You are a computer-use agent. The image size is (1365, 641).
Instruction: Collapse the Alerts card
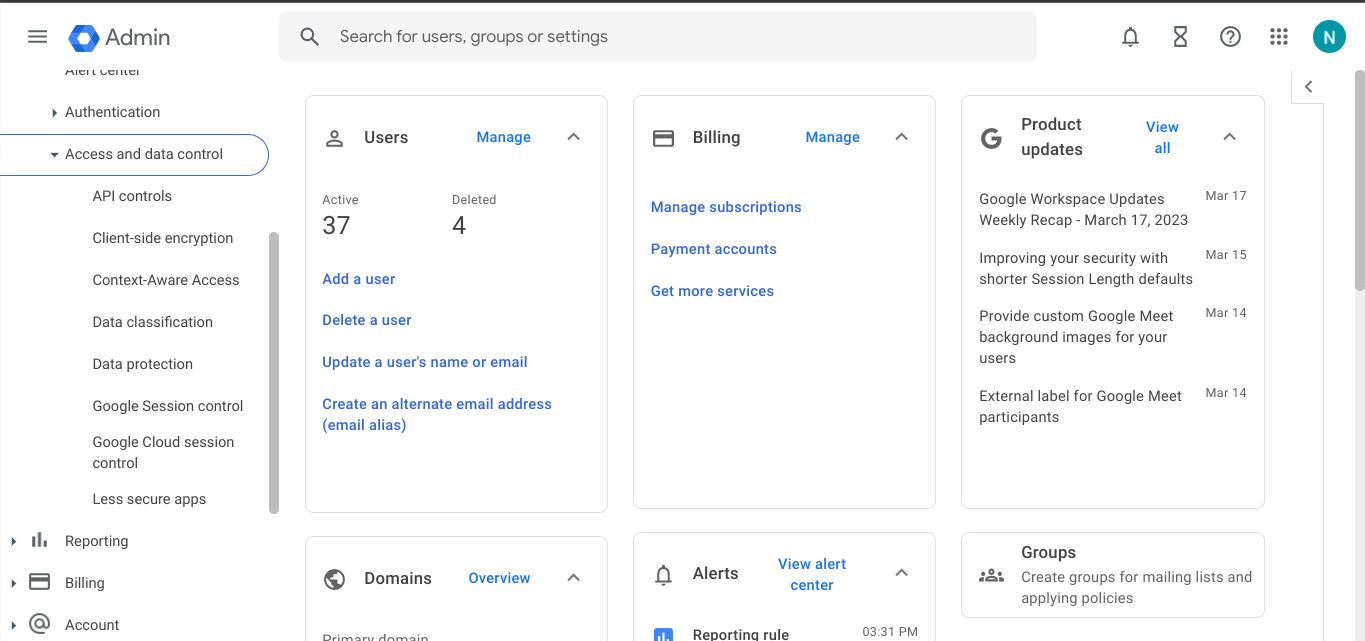click(x=902, y=573)
